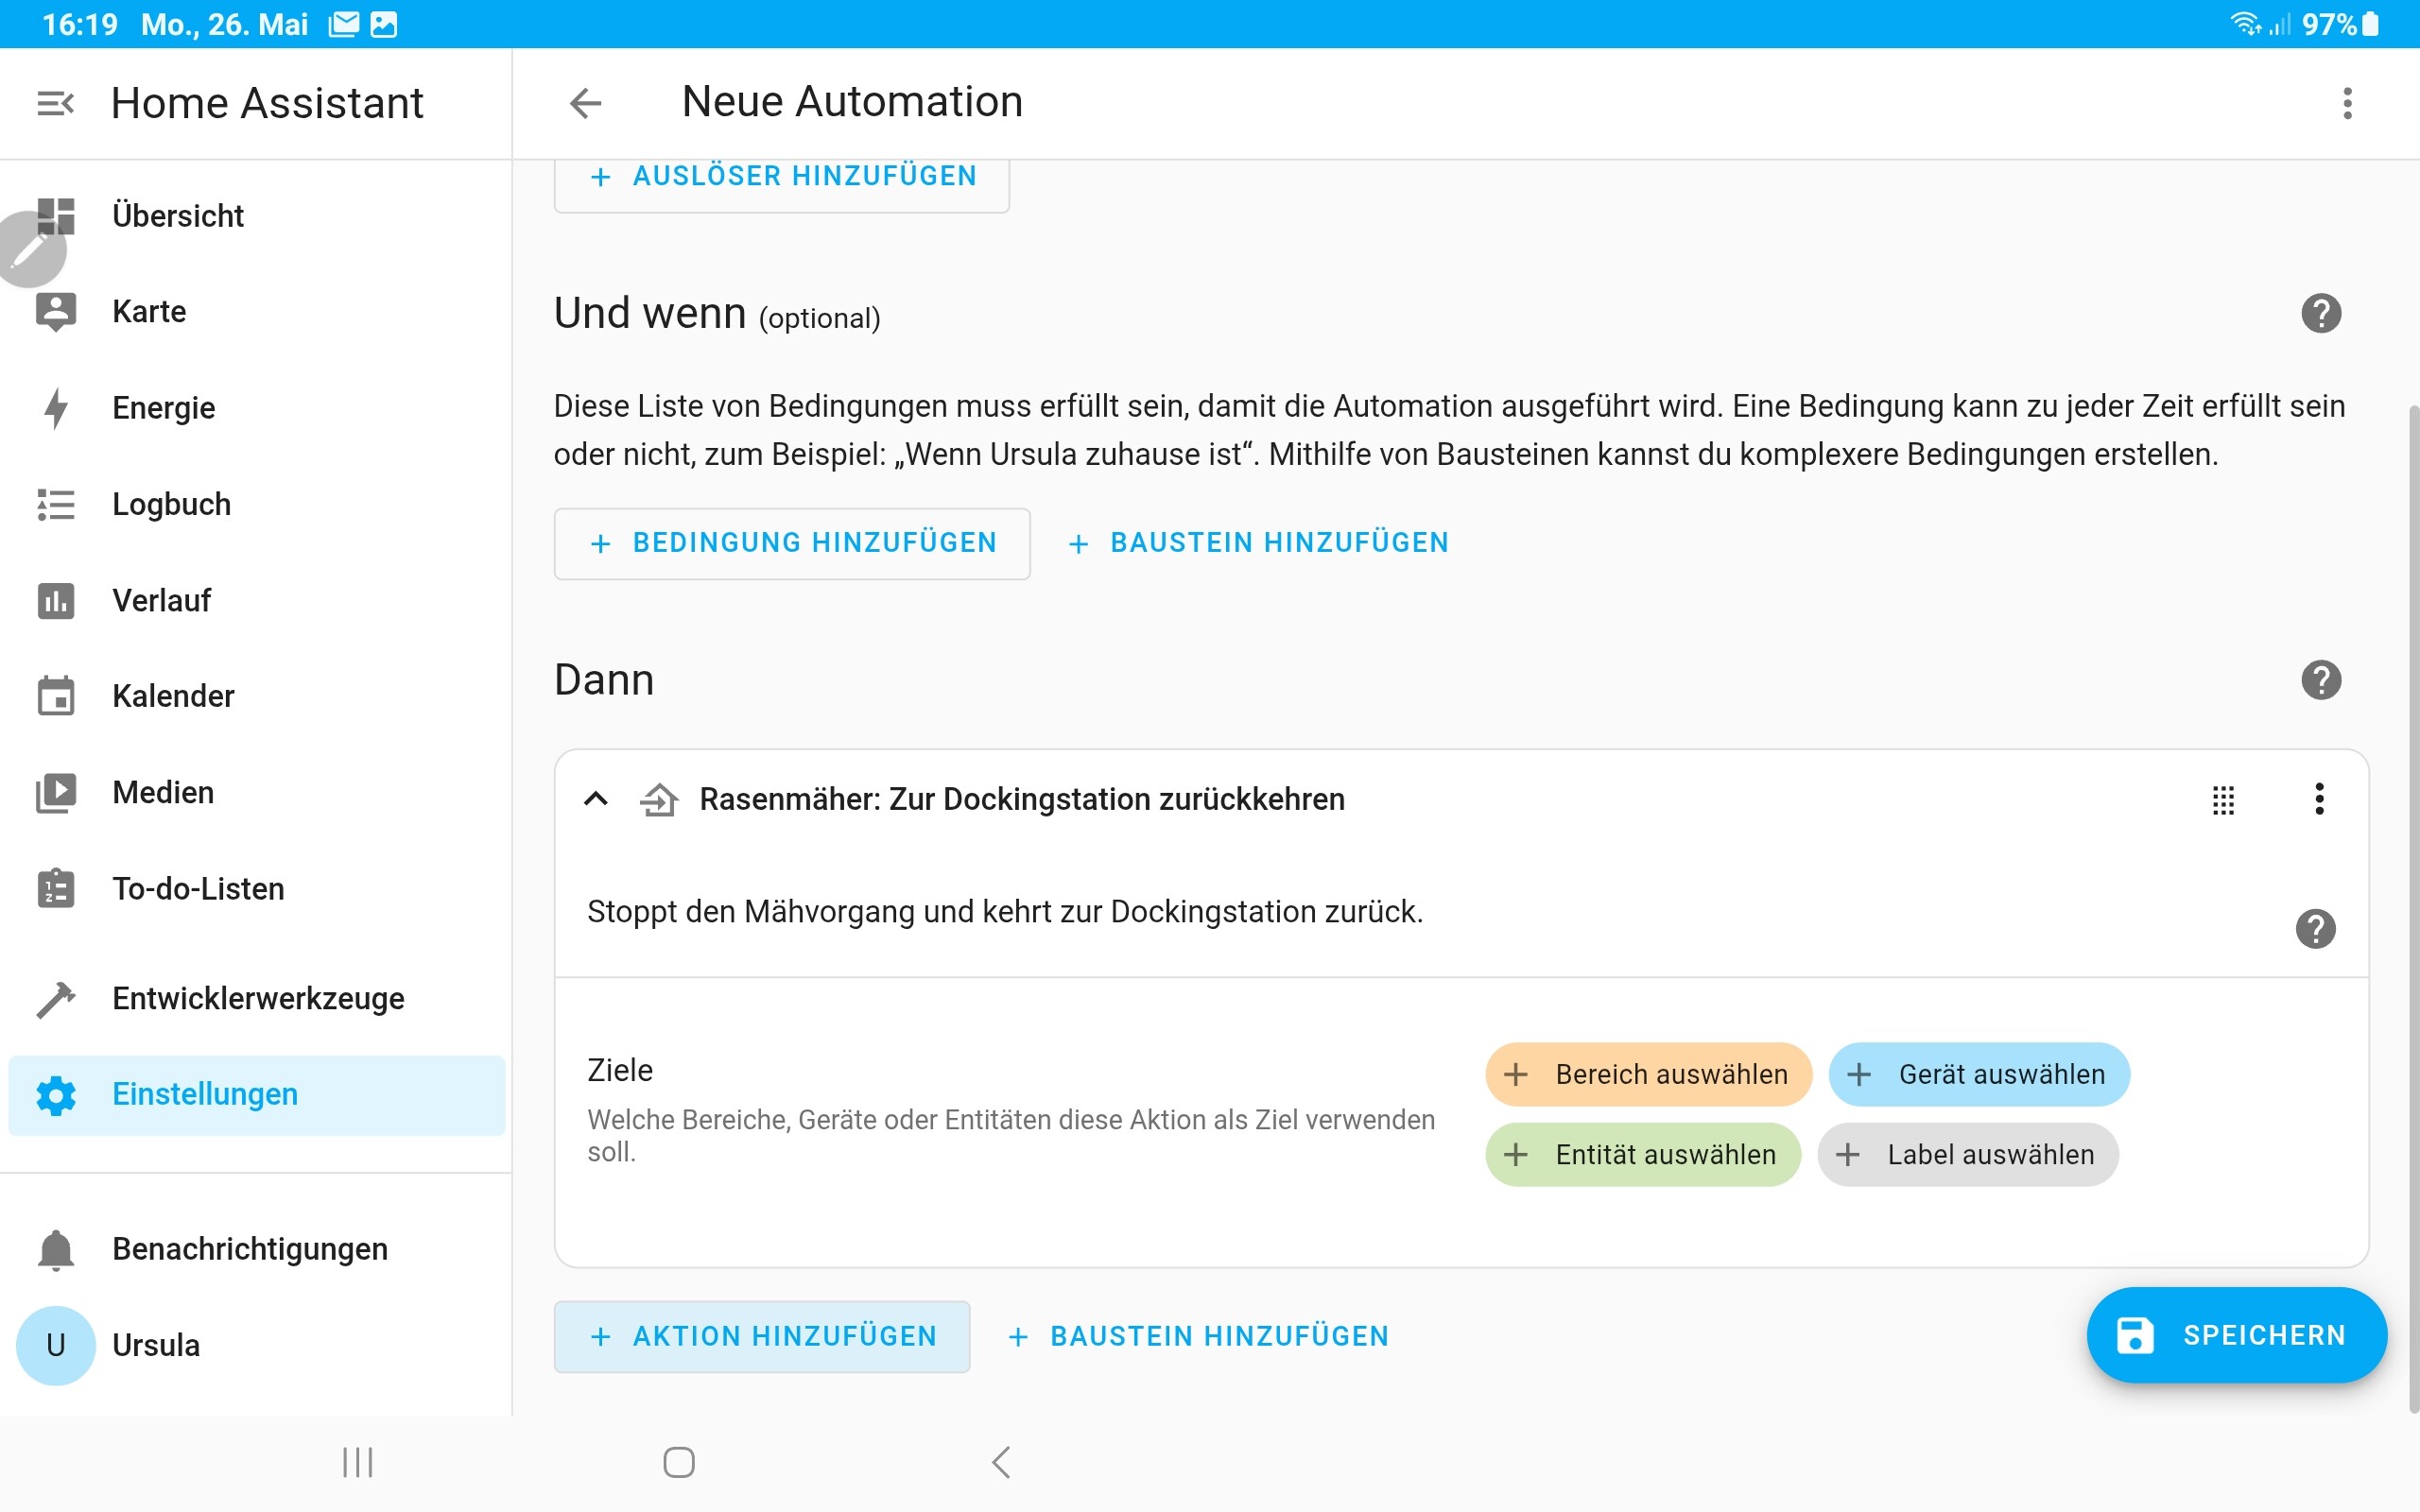Open the Benachrichtigungen bell icon
The width and height of the screenshot is (2420, 1512).
(x=56, y=1250)
